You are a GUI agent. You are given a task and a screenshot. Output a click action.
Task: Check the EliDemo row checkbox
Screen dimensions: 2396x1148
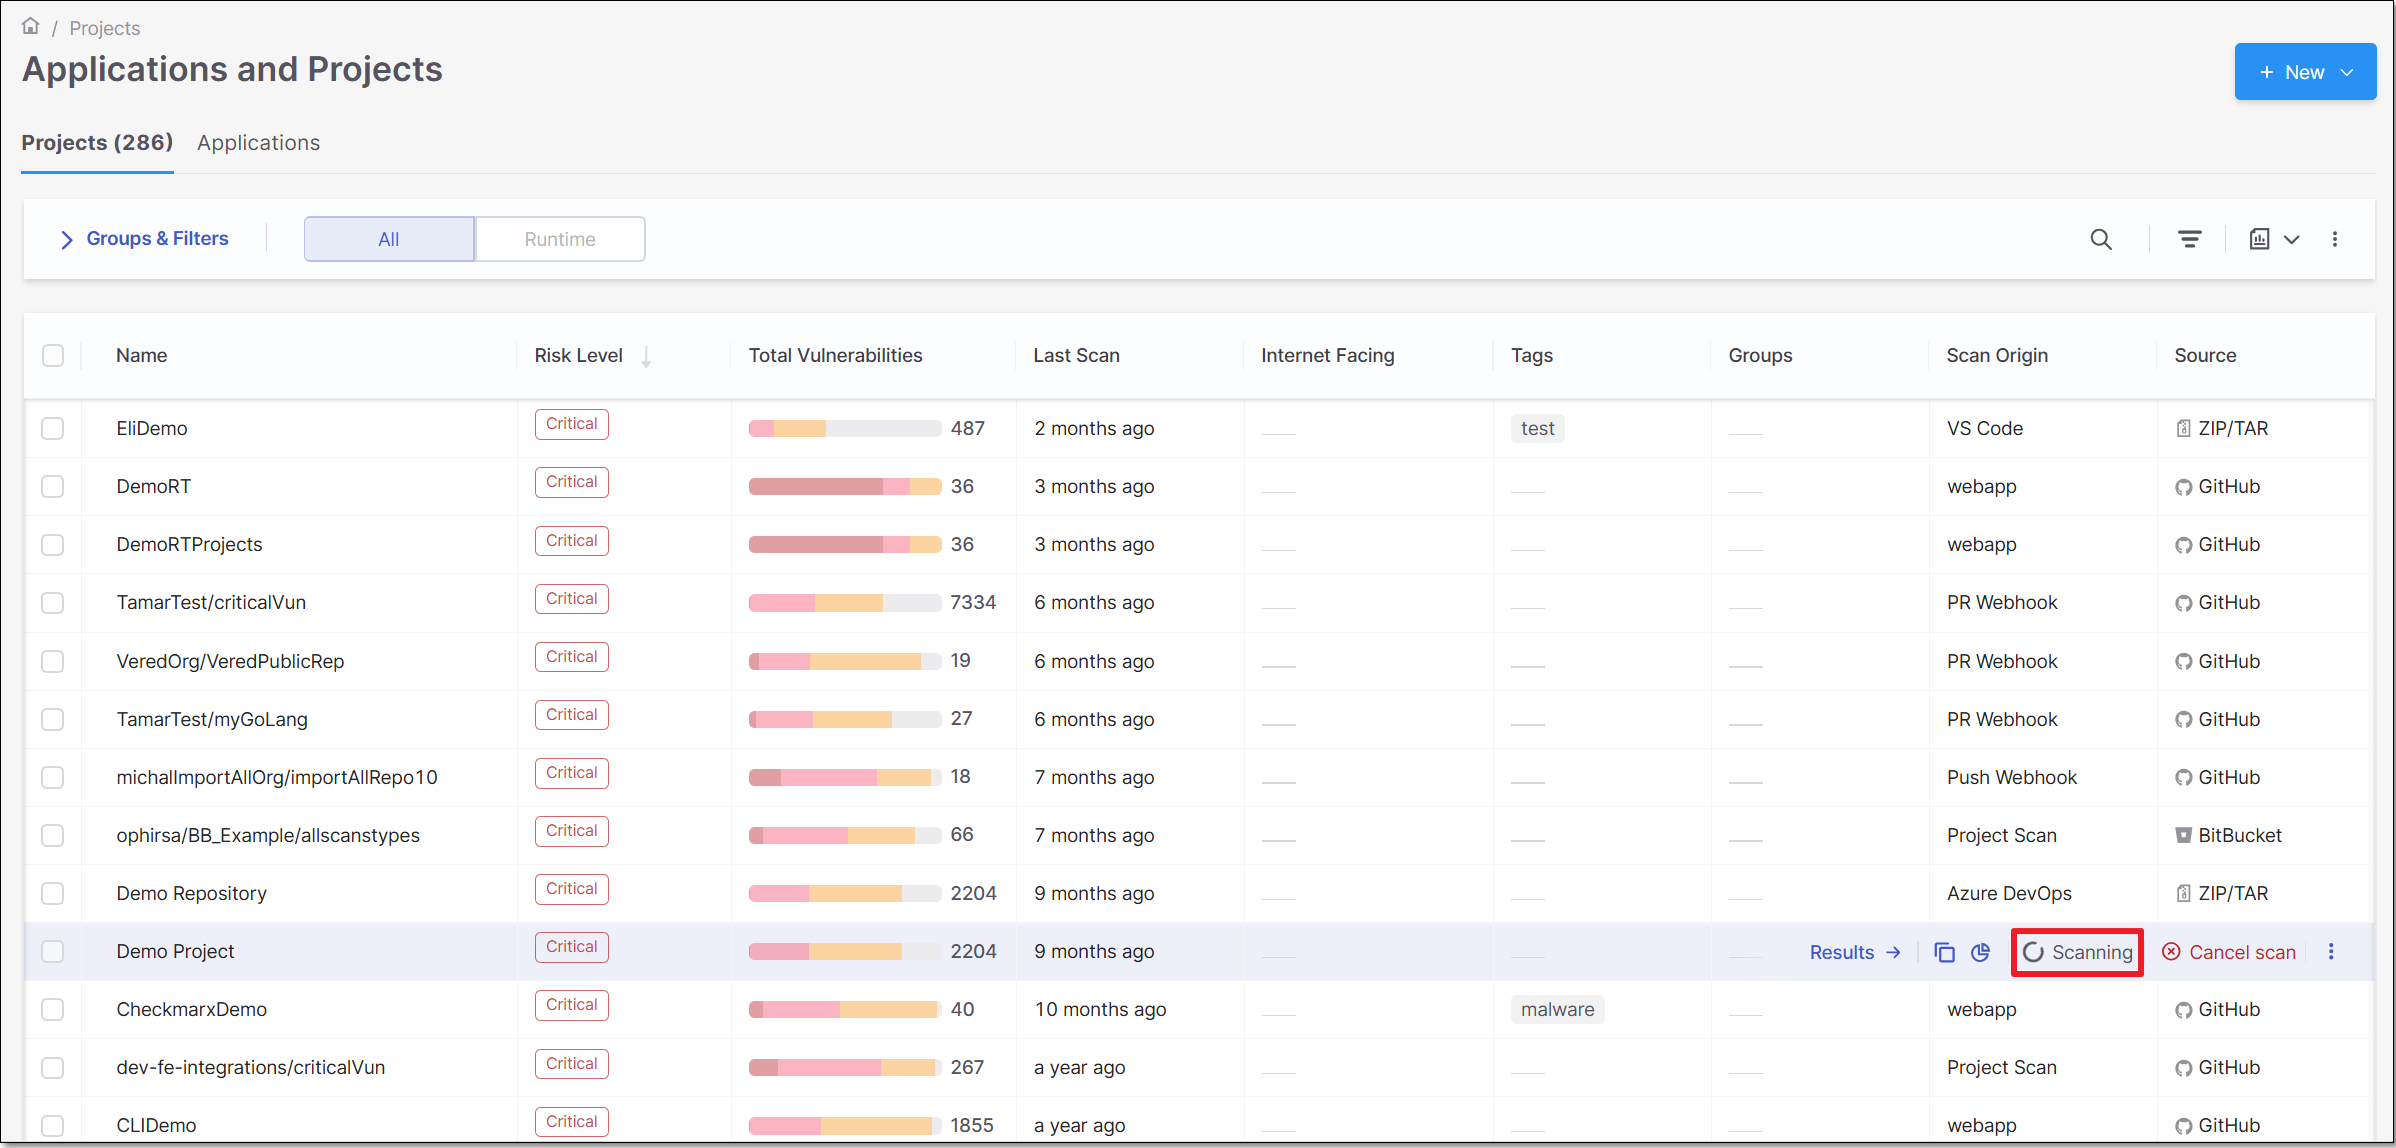pos(53,429)
